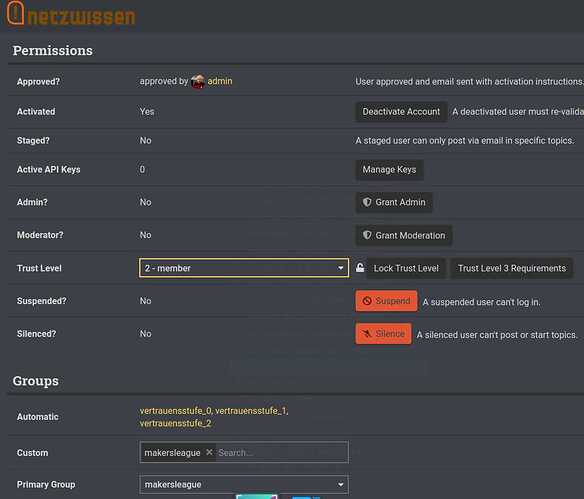Viewport: 584px width, 499px height.
Task: Open the Primary Group dropdown
Action: (244, 484)
